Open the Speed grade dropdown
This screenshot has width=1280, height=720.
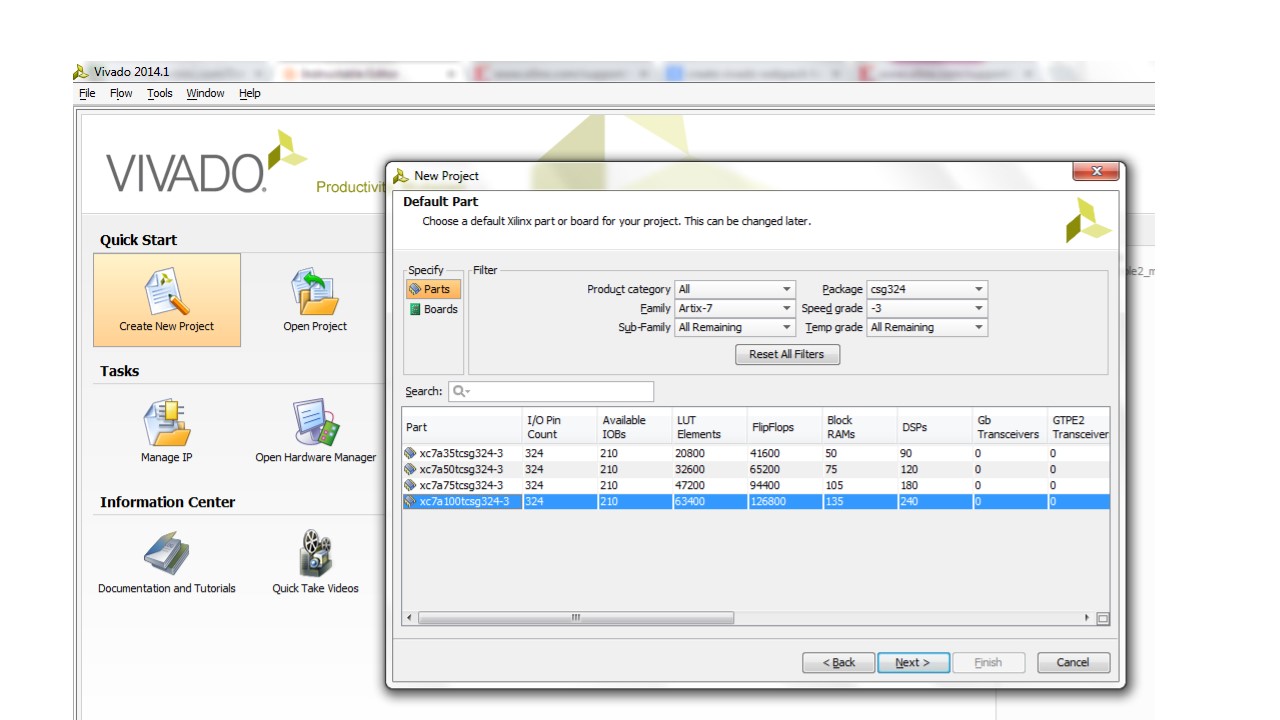point(927,308)
